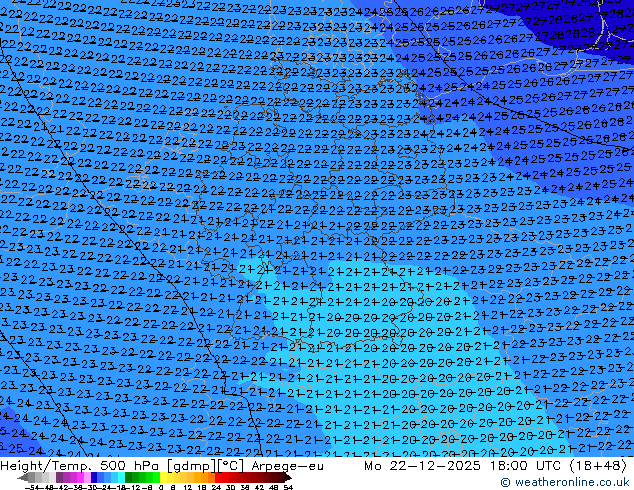Click the '[gdmp]' unit label
This screenshot has height=490, width=634.
click(x=191, y=466)
